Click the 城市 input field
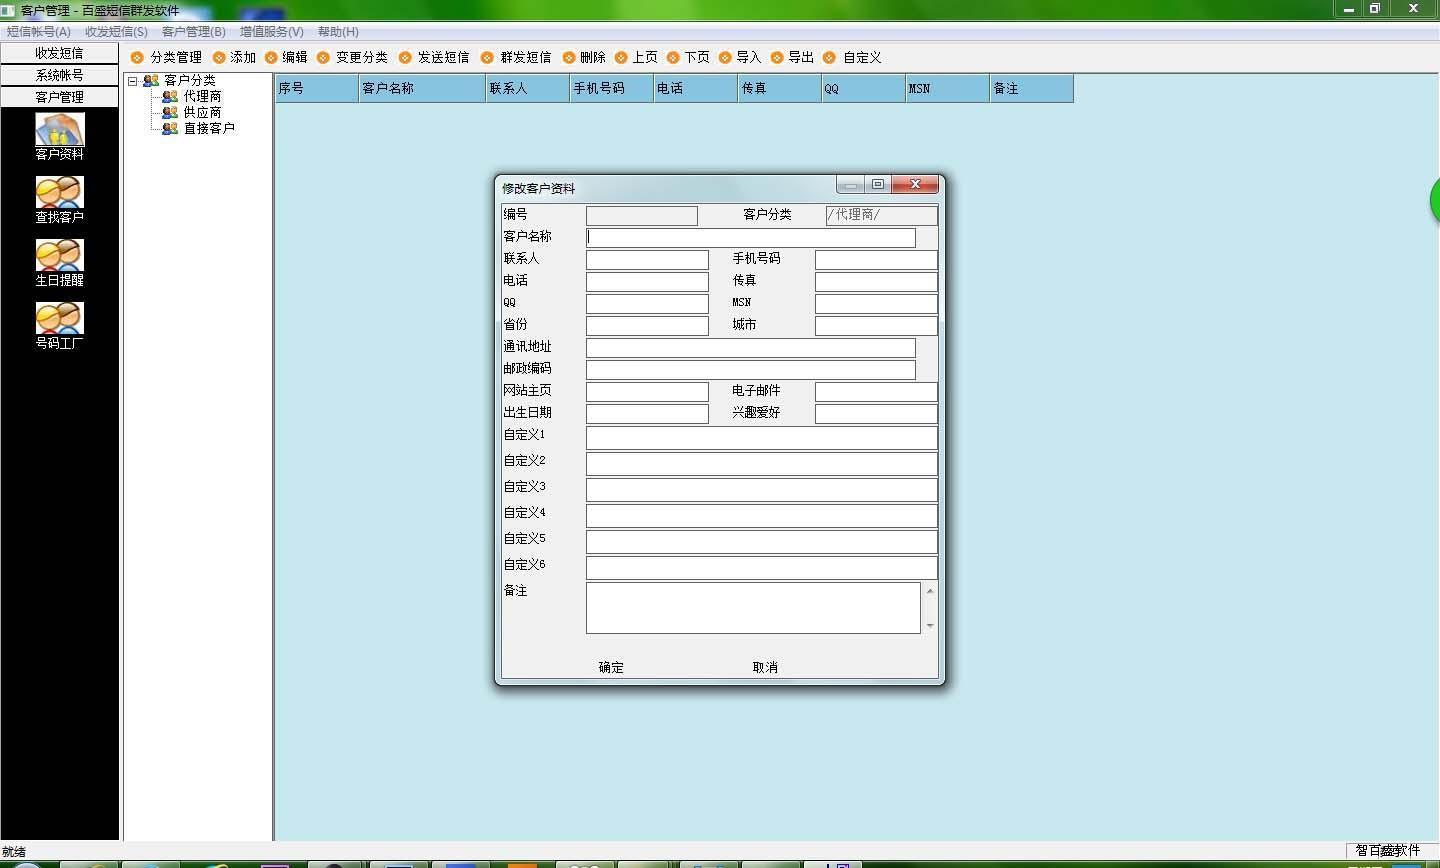The height and width of the screenshot is (868, 1440). point(876,325)
